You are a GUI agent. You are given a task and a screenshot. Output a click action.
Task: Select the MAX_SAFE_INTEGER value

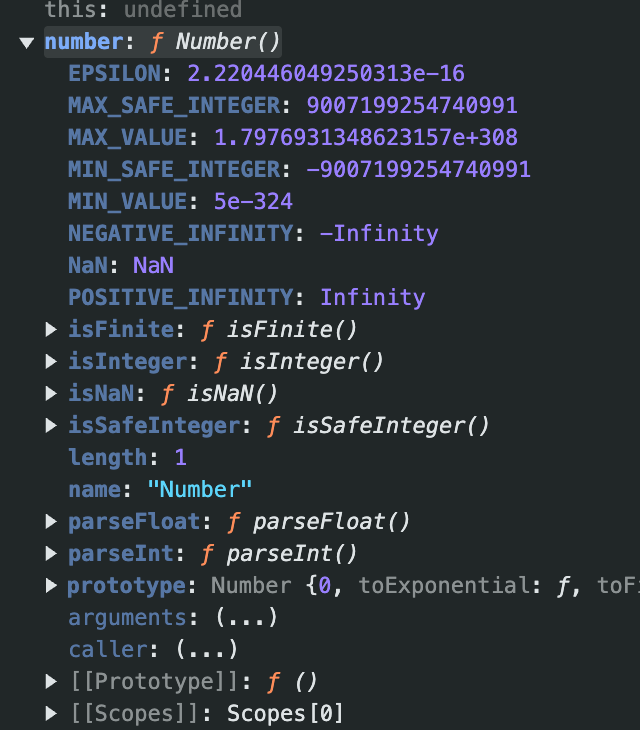point(412,105)
